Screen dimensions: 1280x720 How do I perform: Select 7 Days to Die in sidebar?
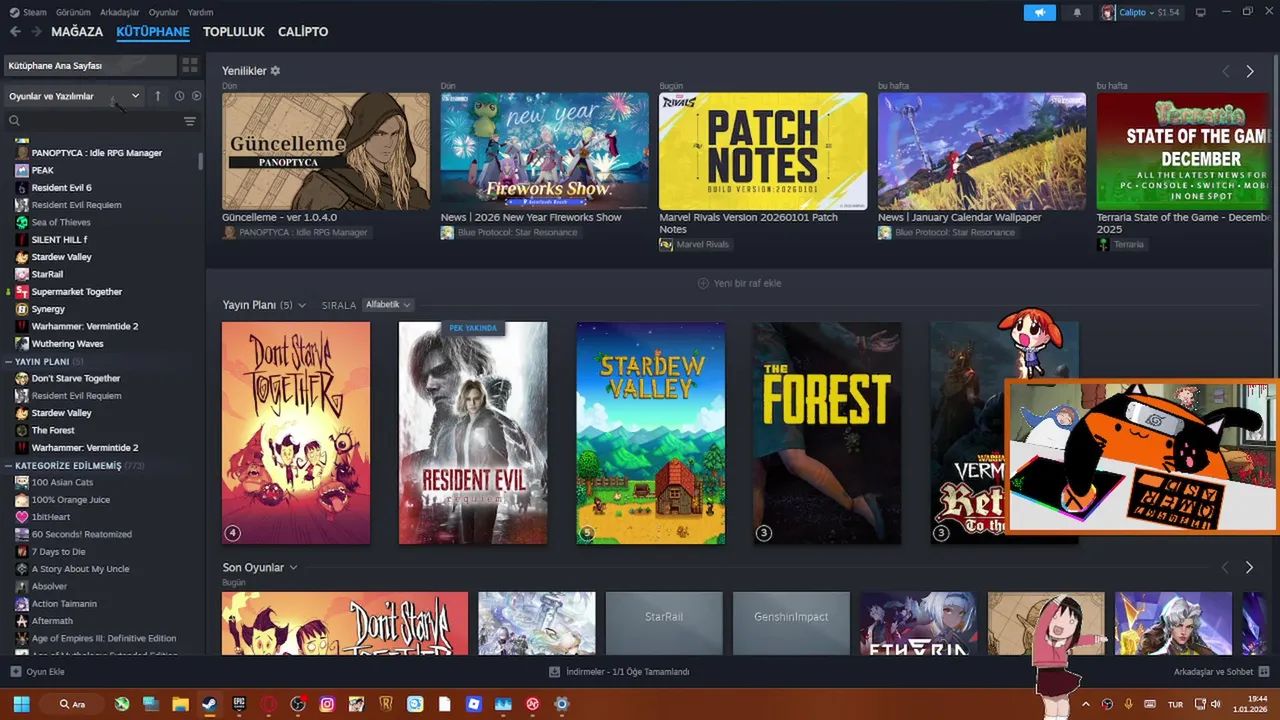[58, 551]
